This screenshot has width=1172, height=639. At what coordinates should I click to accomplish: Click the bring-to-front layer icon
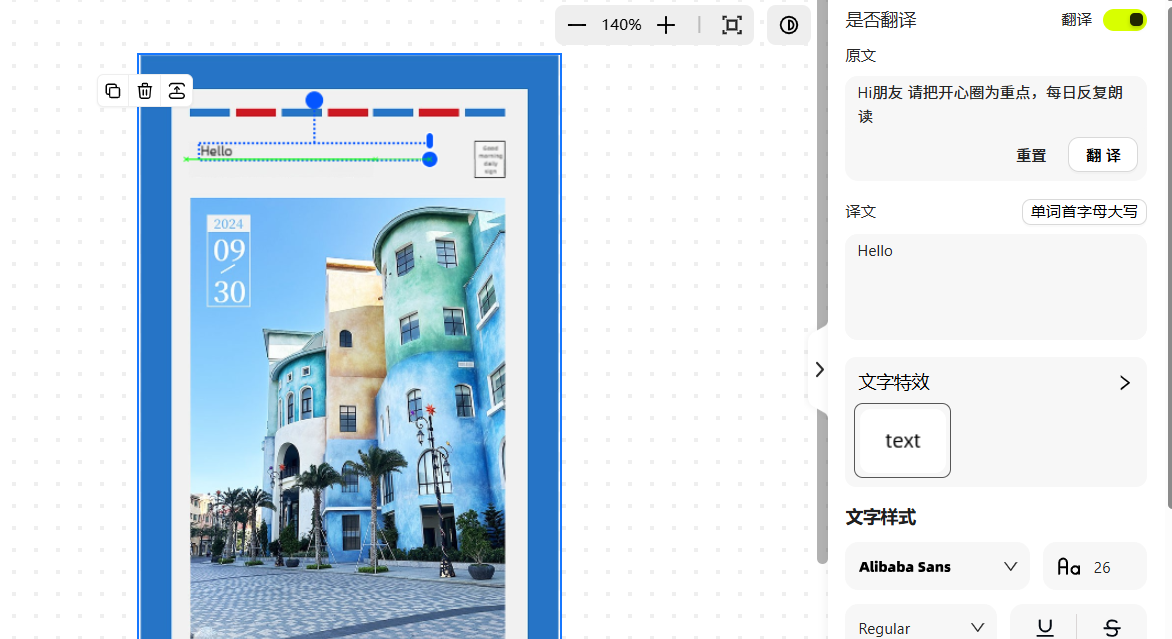point(176,91)
